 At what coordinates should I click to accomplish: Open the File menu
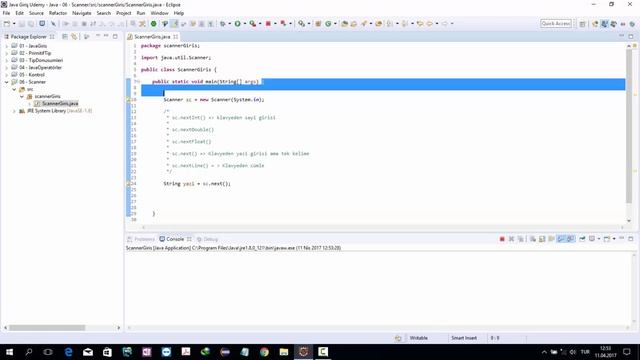(6, 13)
